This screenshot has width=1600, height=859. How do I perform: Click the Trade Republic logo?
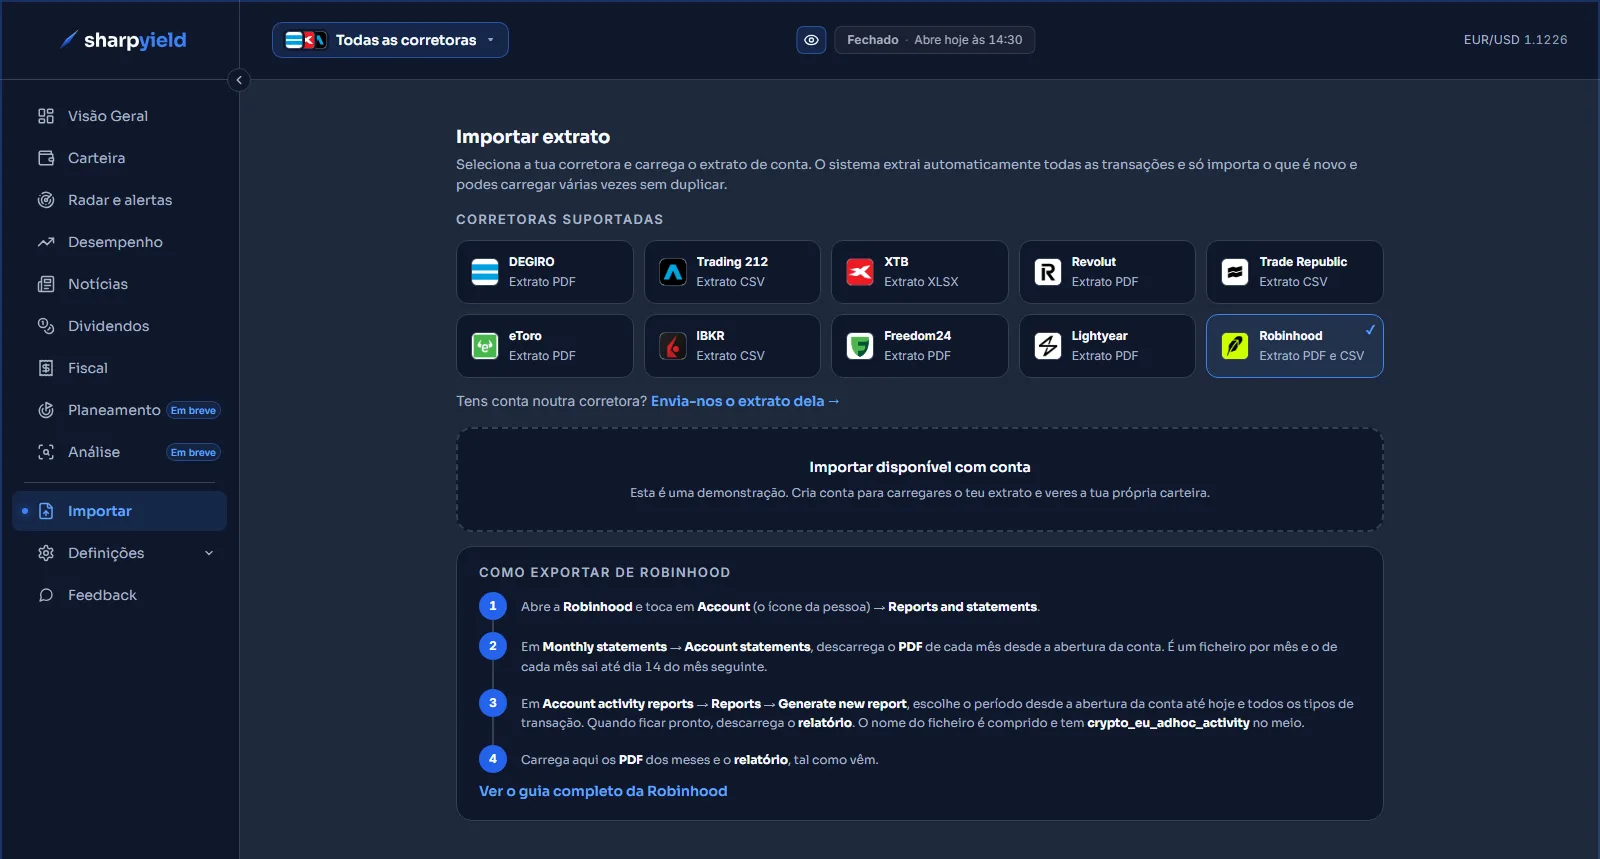[x=1235, y=272]
